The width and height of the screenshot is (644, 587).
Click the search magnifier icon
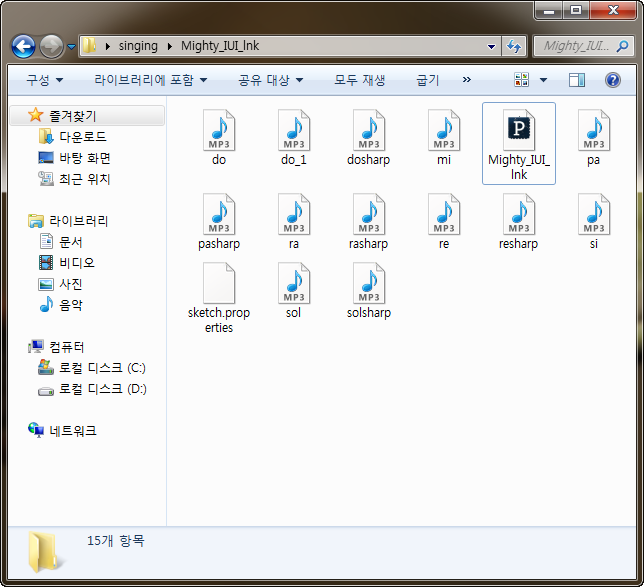pyautogui.click(x=622, y=46)
